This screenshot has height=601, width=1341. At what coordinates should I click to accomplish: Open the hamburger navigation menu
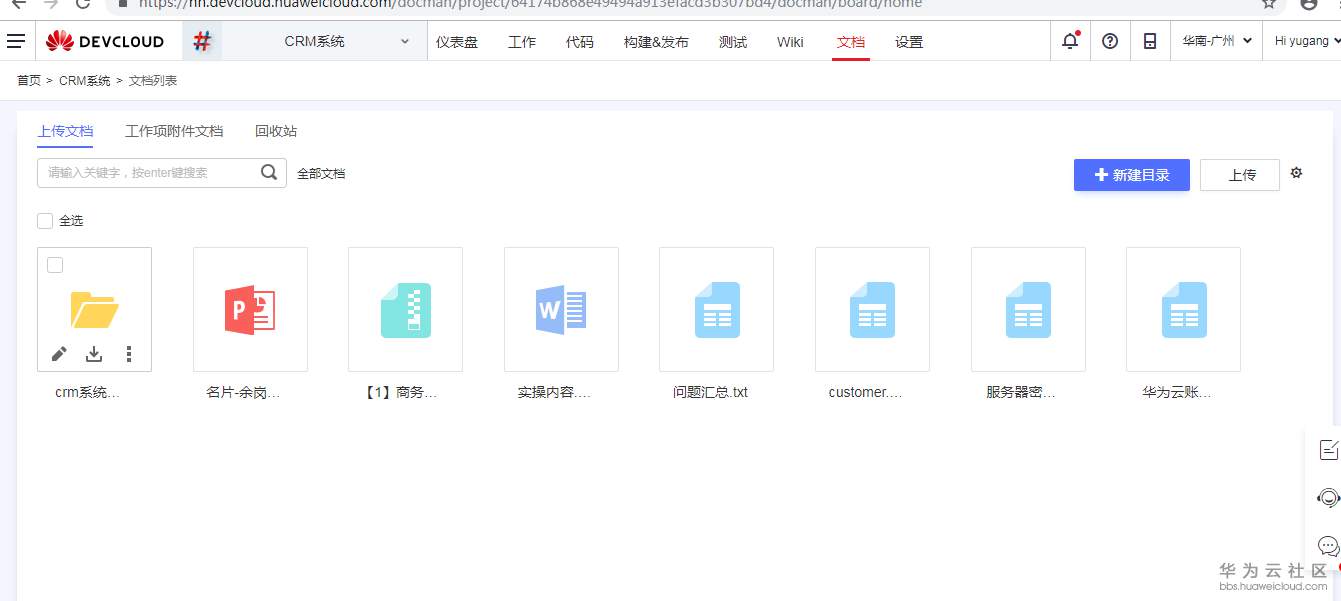tap(16, 41)
